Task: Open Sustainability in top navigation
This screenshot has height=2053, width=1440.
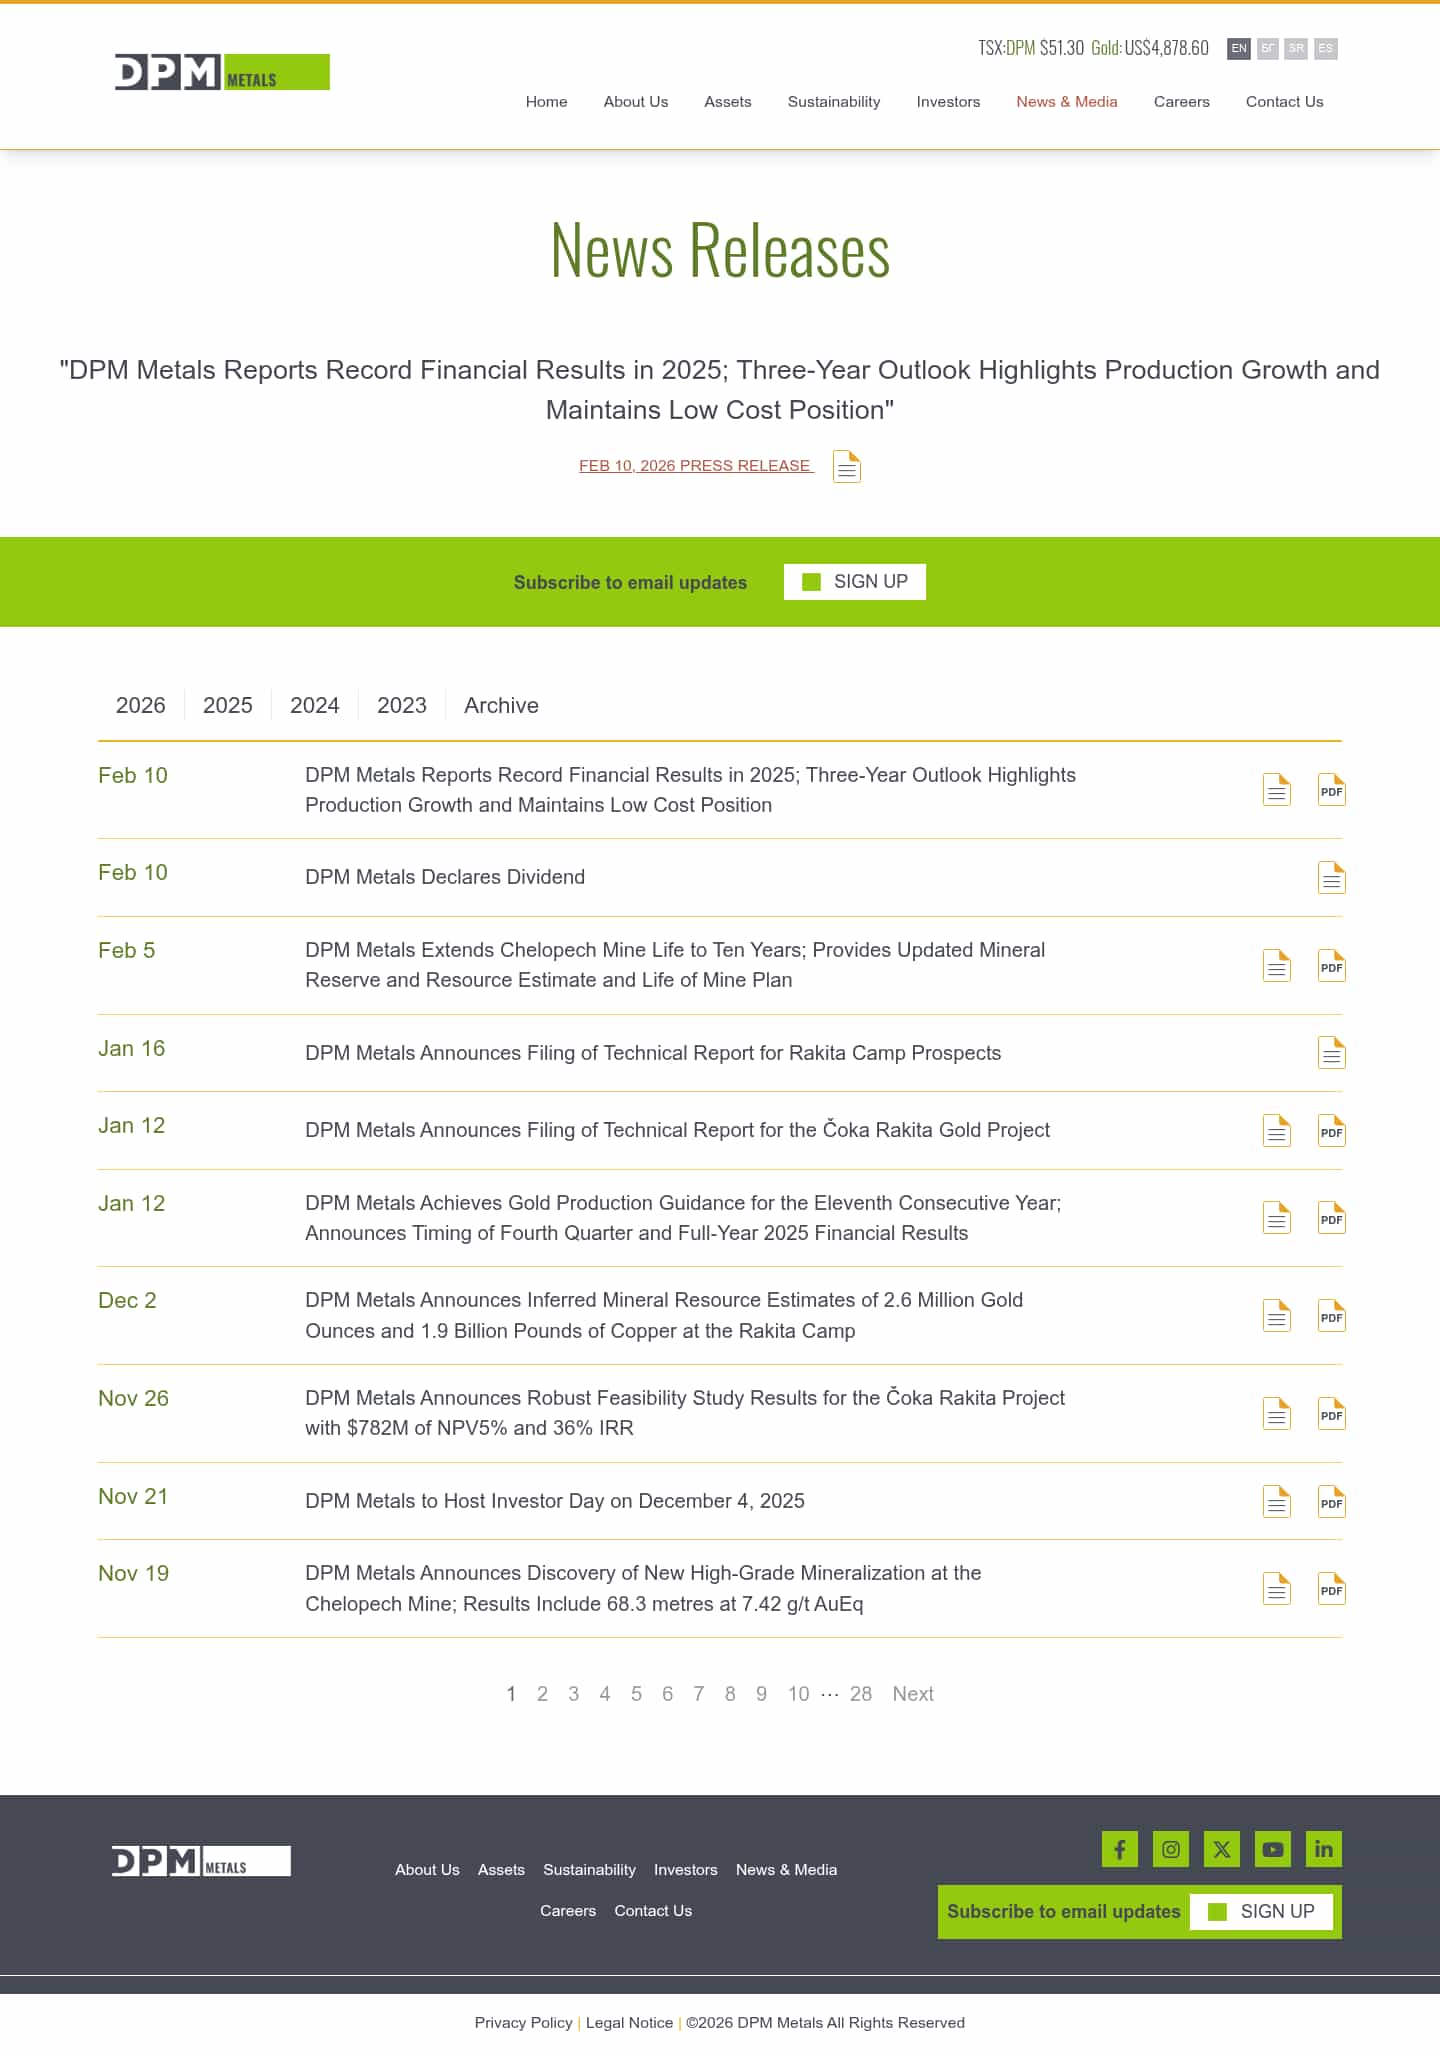Action: pyautogui.click(x=834, y=101)
